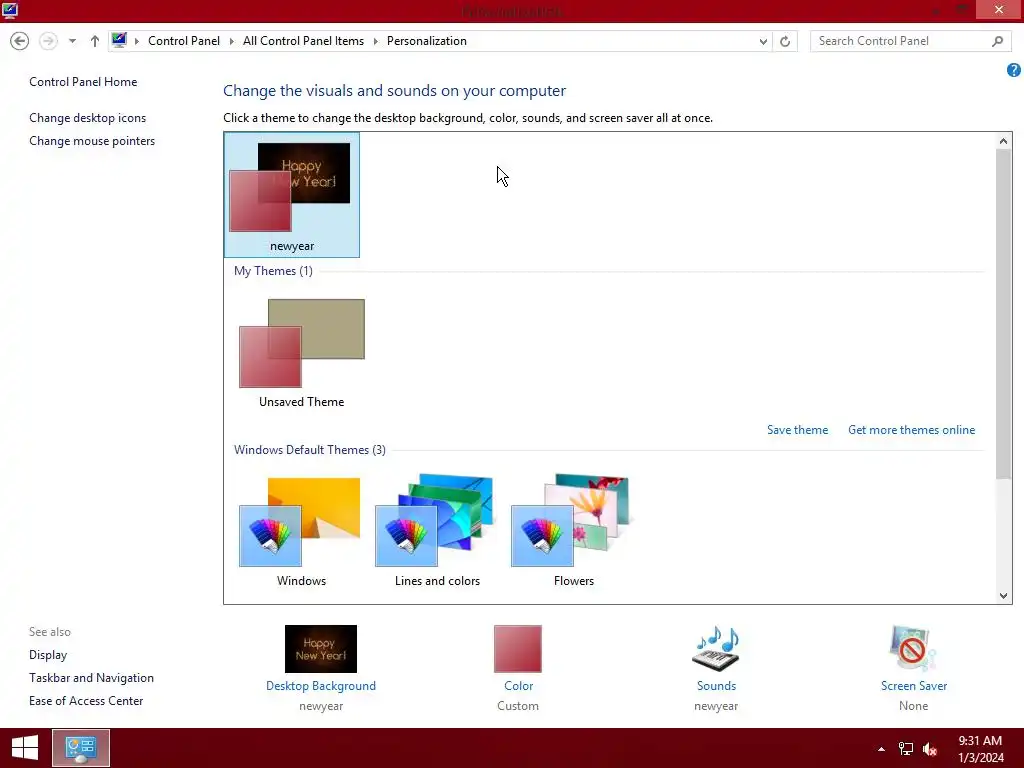Apply the Windows default theme

point(301,532)
